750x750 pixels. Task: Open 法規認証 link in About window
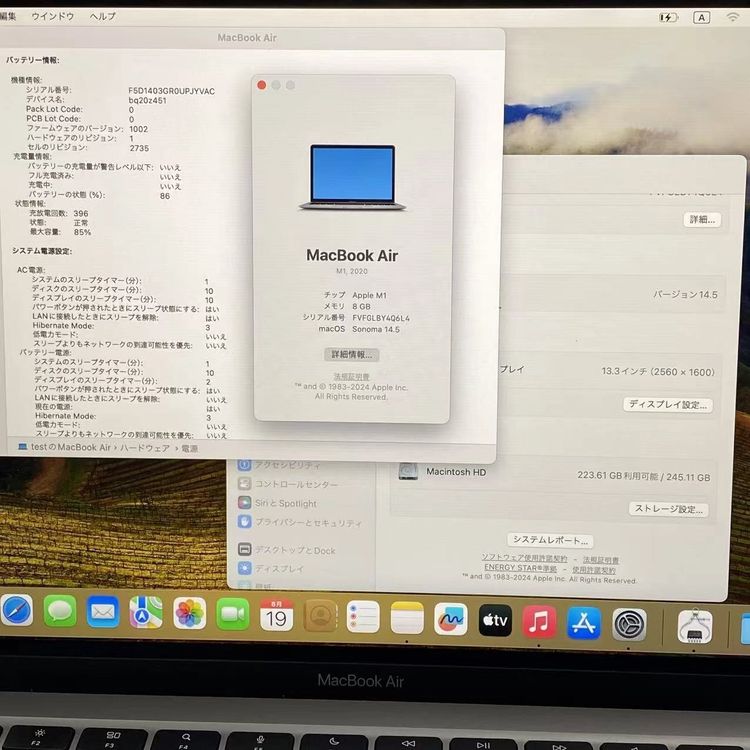352,376
